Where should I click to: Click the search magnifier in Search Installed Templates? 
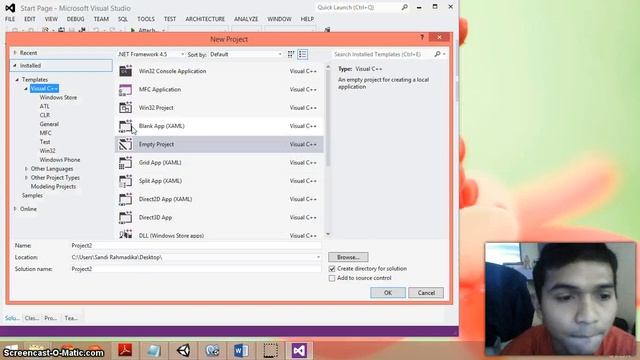437,54
